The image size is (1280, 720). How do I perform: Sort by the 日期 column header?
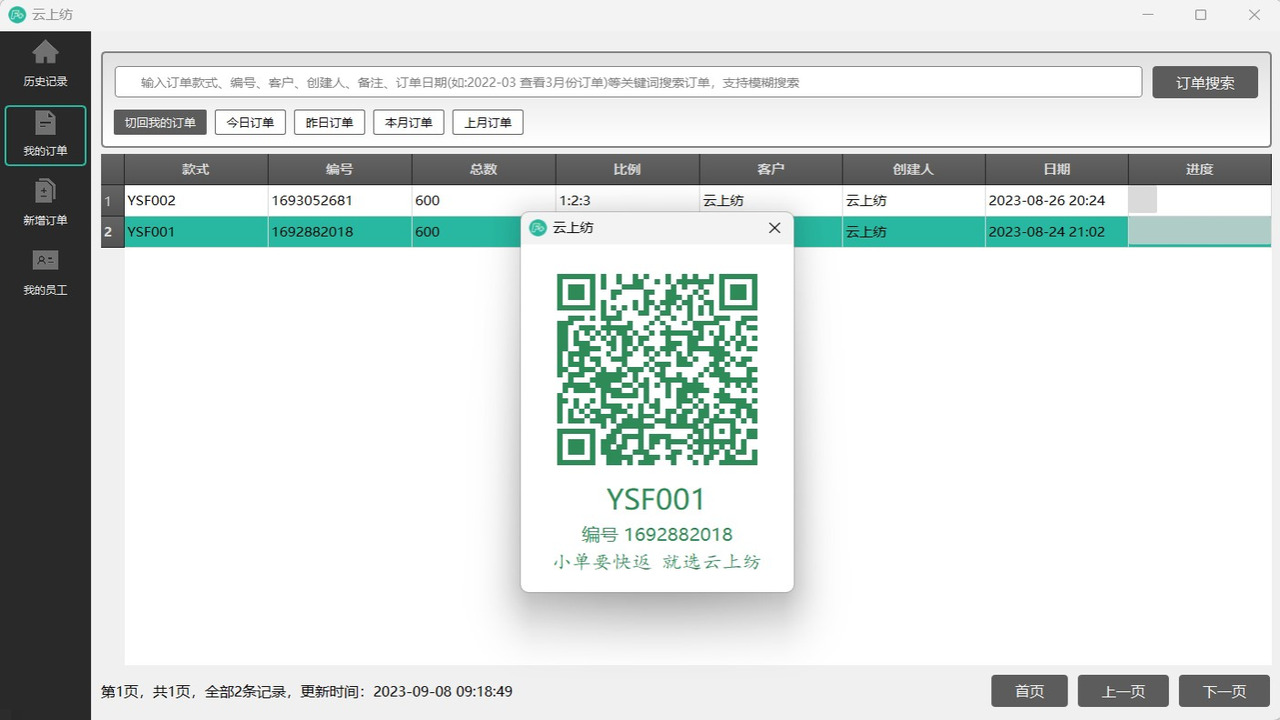(1056, 169)
